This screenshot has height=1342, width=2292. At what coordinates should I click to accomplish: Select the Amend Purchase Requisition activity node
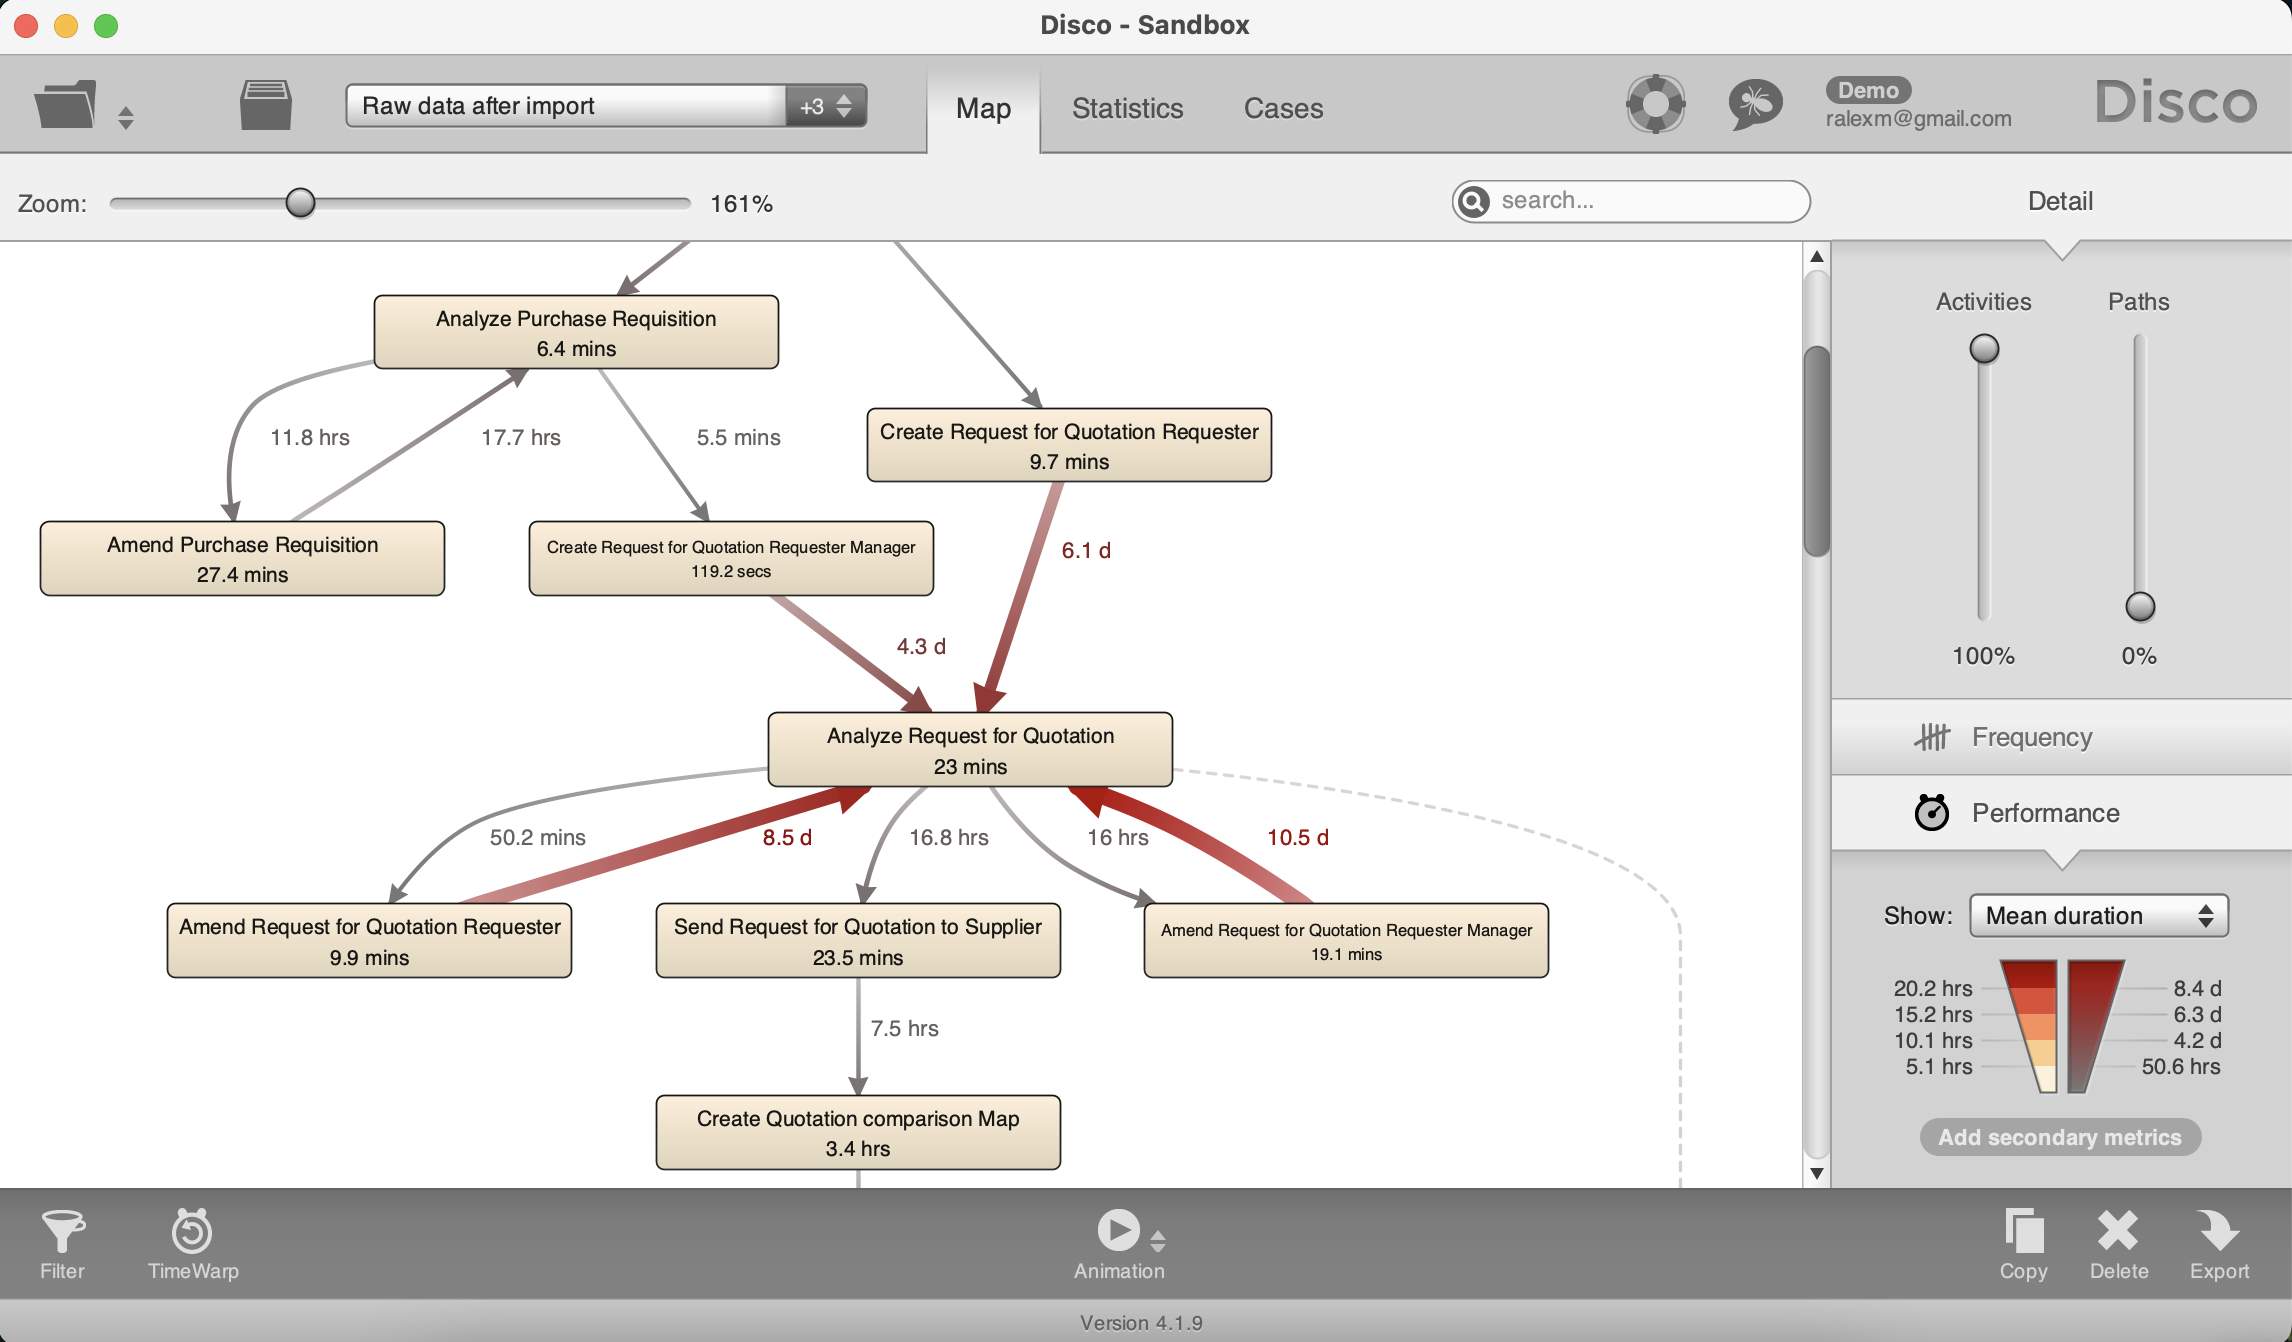242,558
